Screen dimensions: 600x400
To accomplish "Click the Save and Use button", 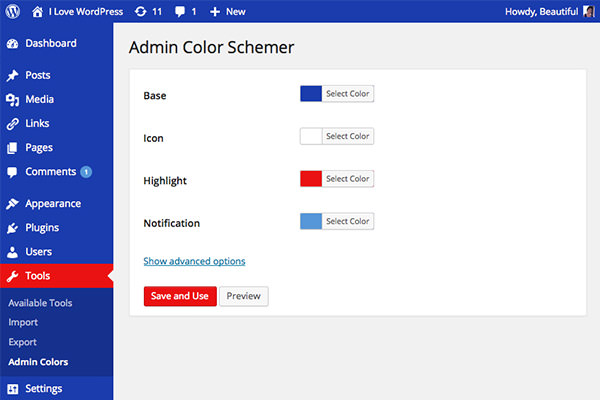I will tap(180, 296).
